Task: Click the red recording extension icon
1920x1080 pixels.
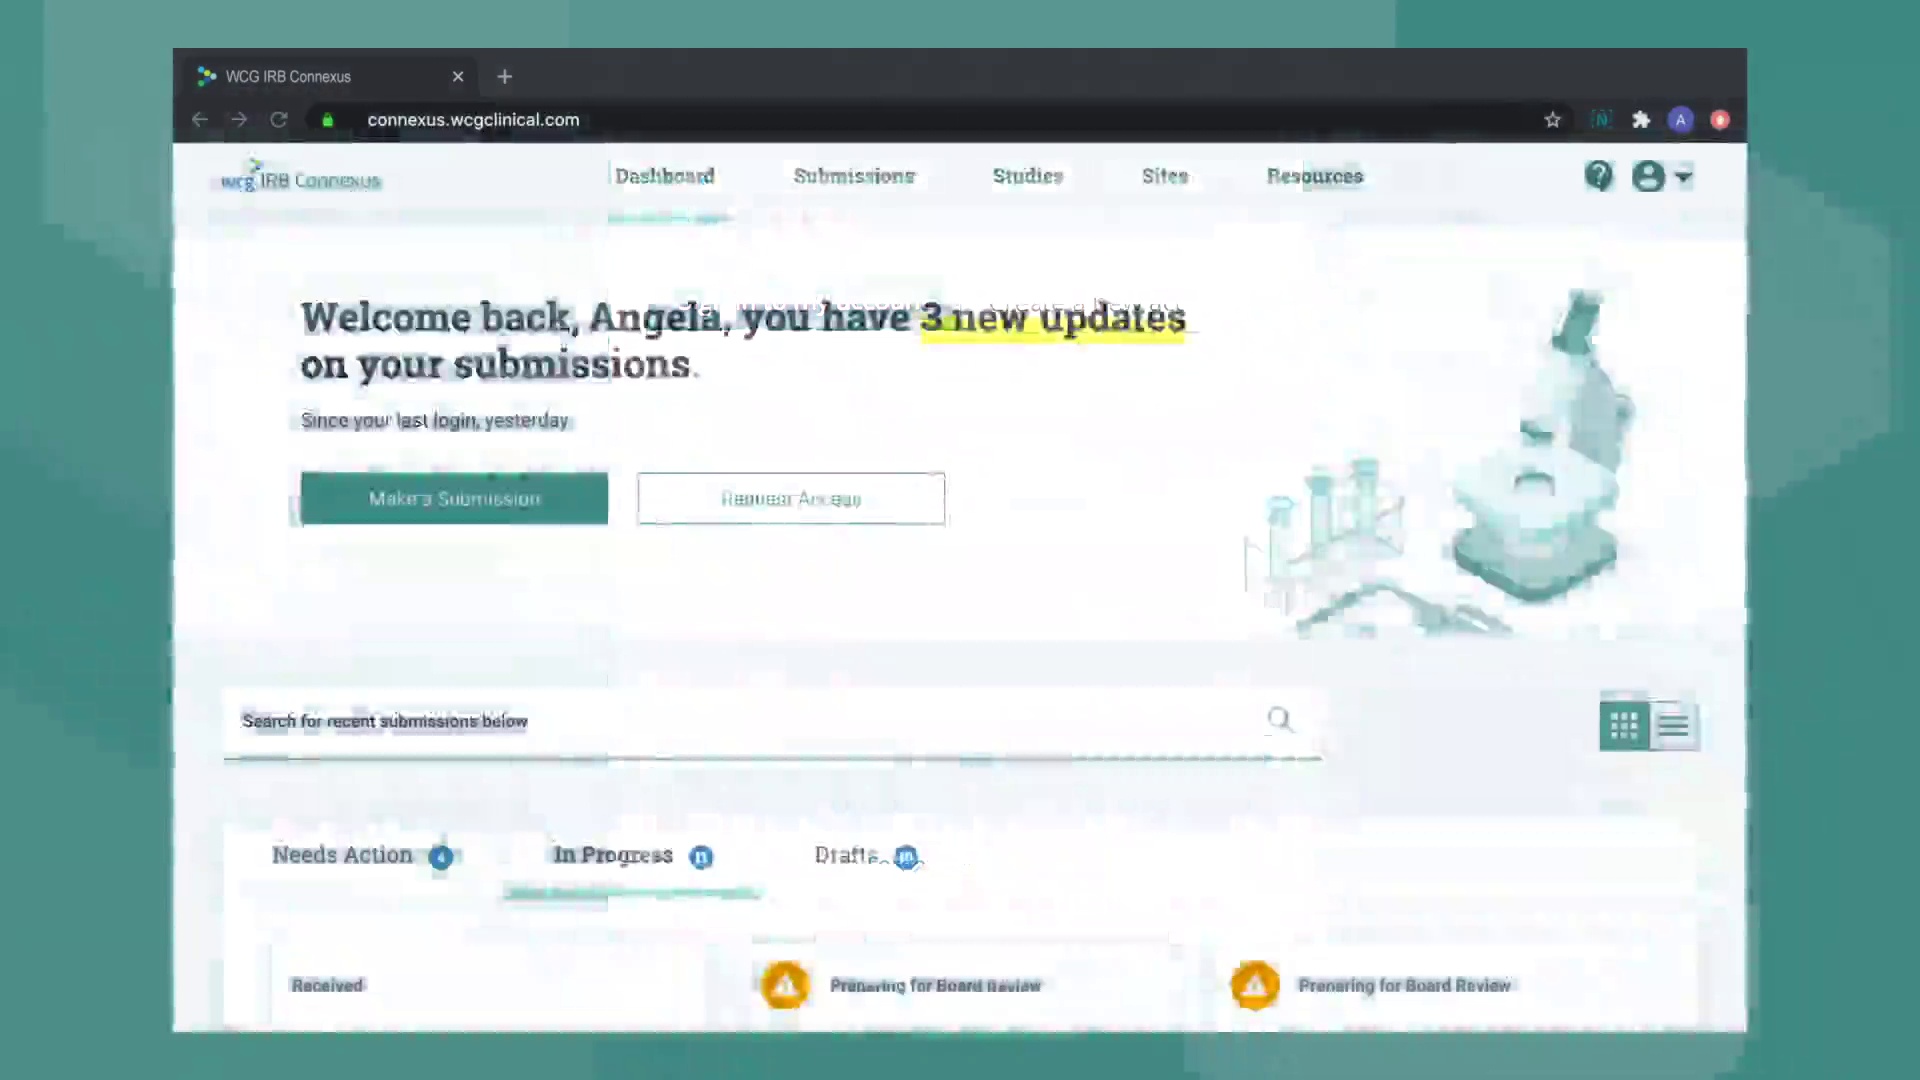Action: 1720,120
